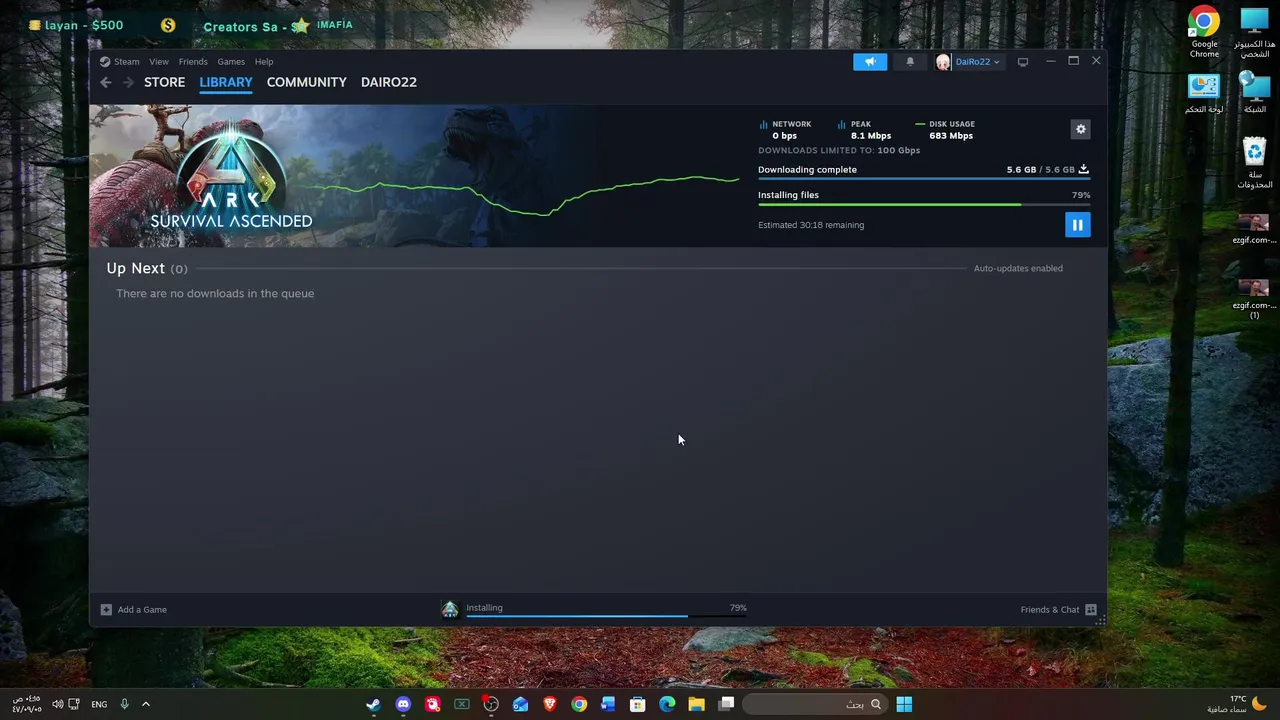The image size is (1280, 720).
Task: Click the DaiRo22 profile avatar
Action: tap(943, 62)
